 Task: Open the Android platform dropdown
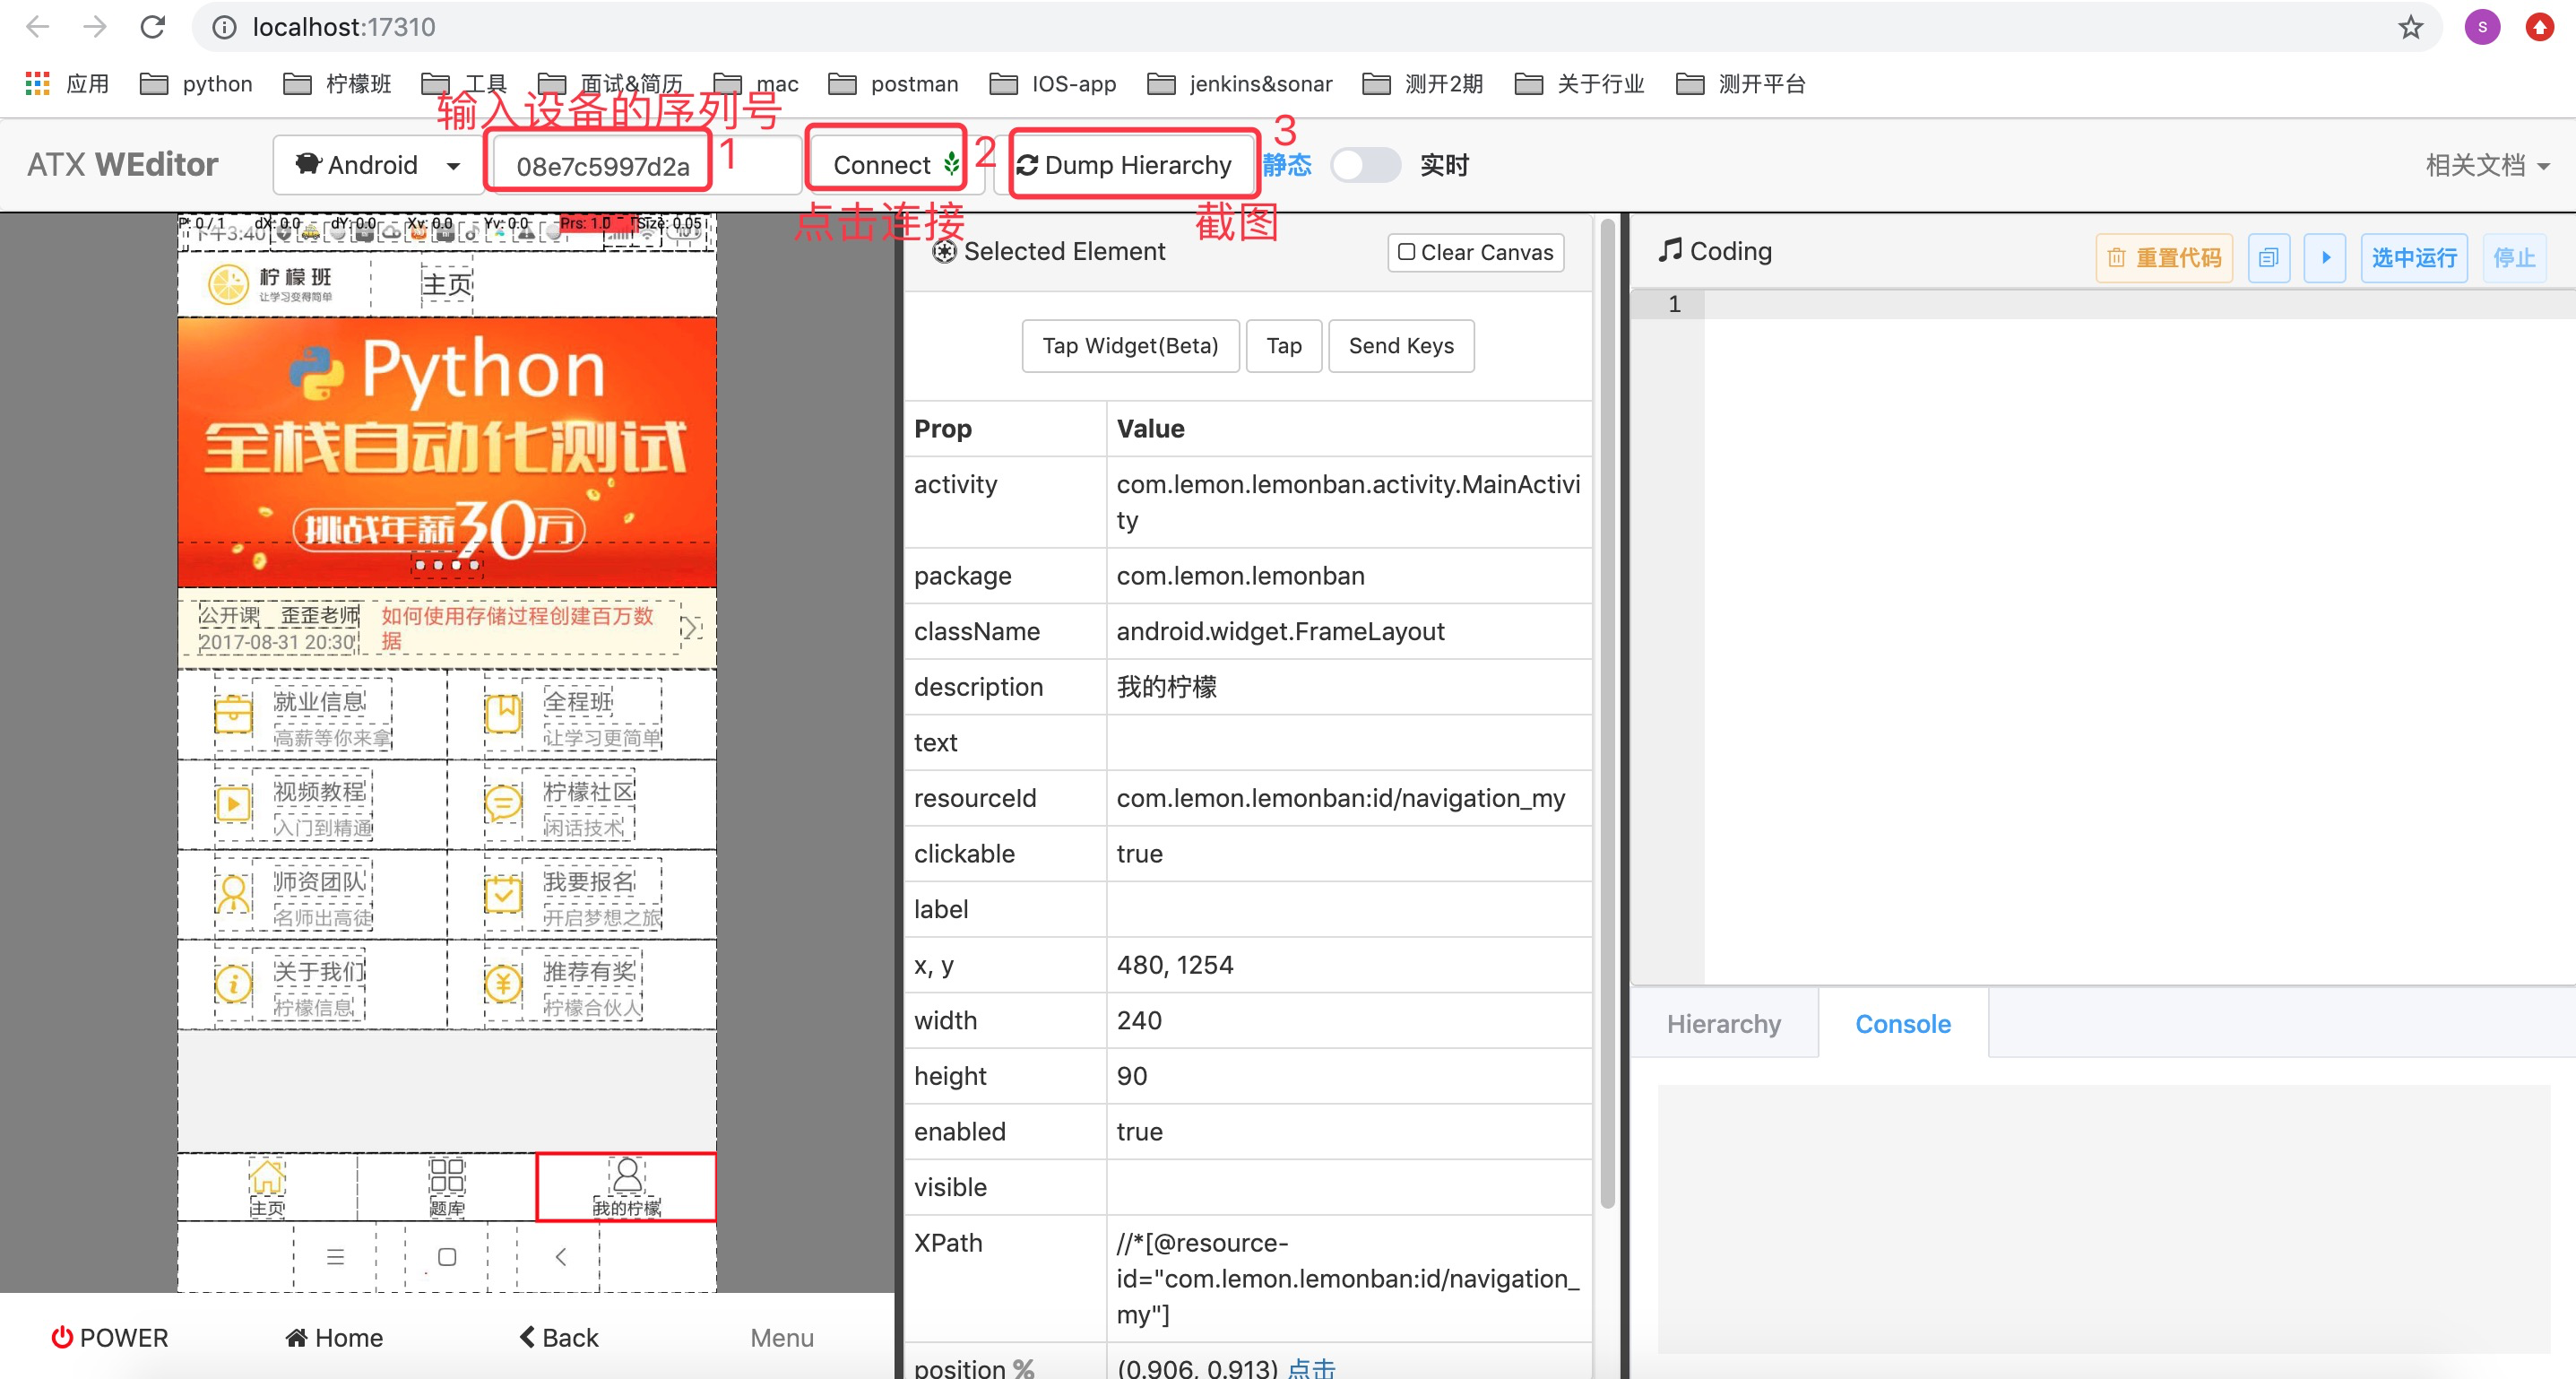coord(377,165)
